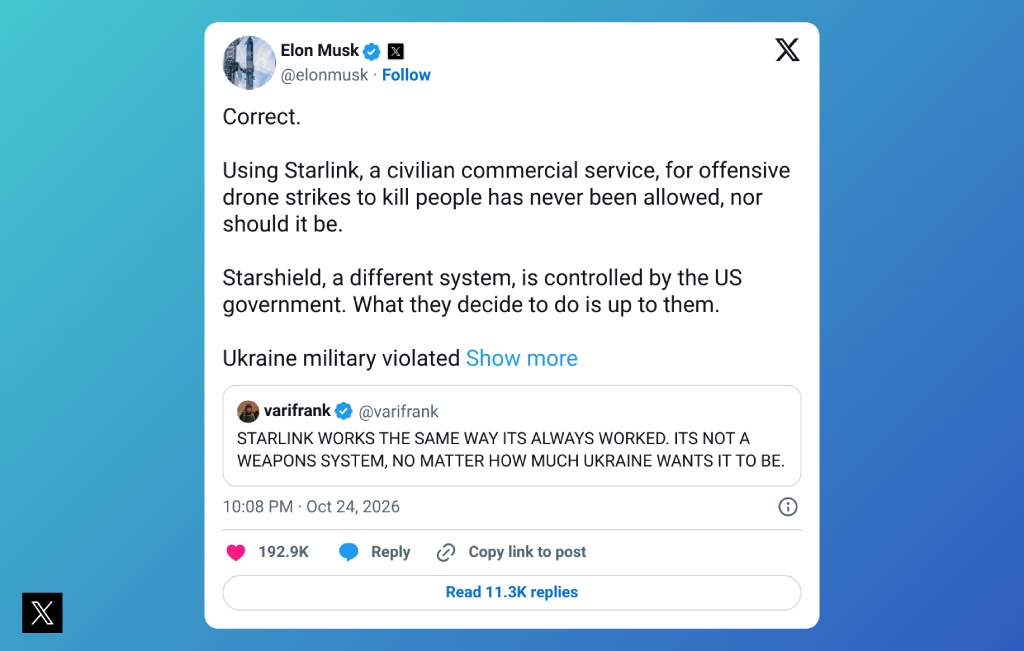Follow the @elonmusk account
This screenshot has width=1024, height=651.
point(406,75)
